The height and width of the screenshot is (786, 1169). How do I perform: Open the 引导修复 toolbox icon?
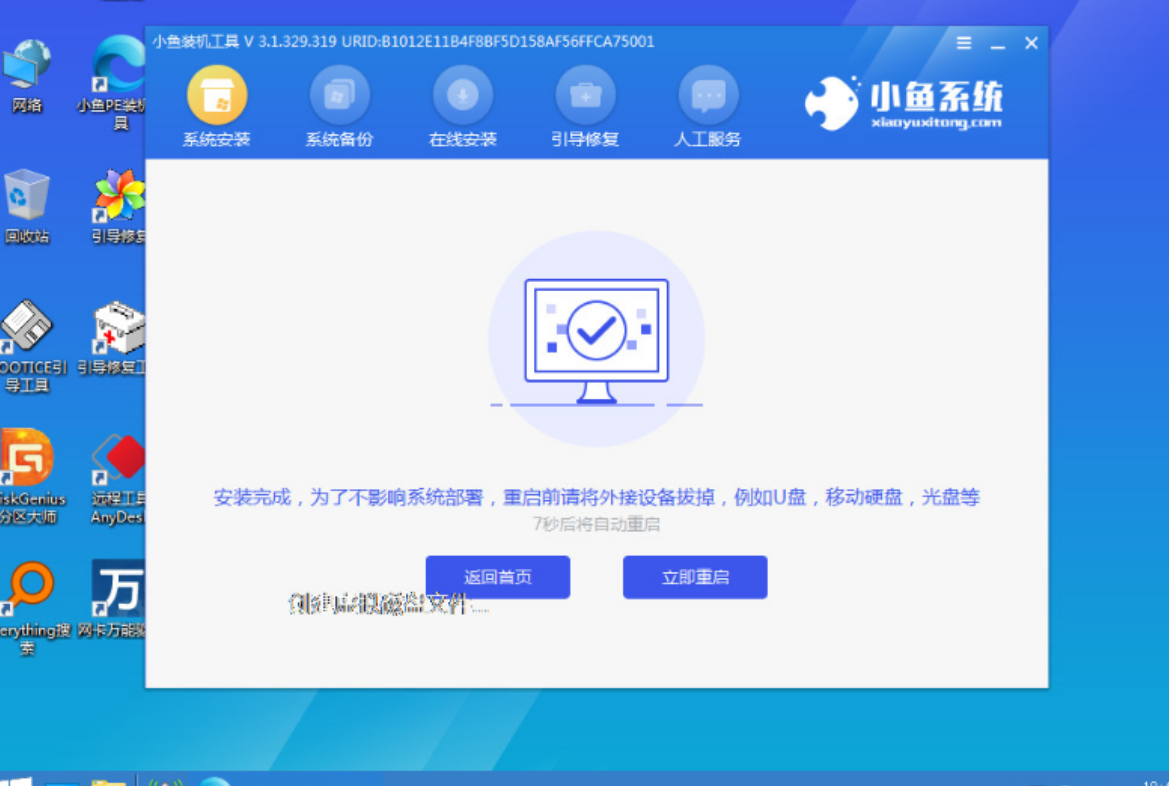pyautogui.click(x=585, y=97)
